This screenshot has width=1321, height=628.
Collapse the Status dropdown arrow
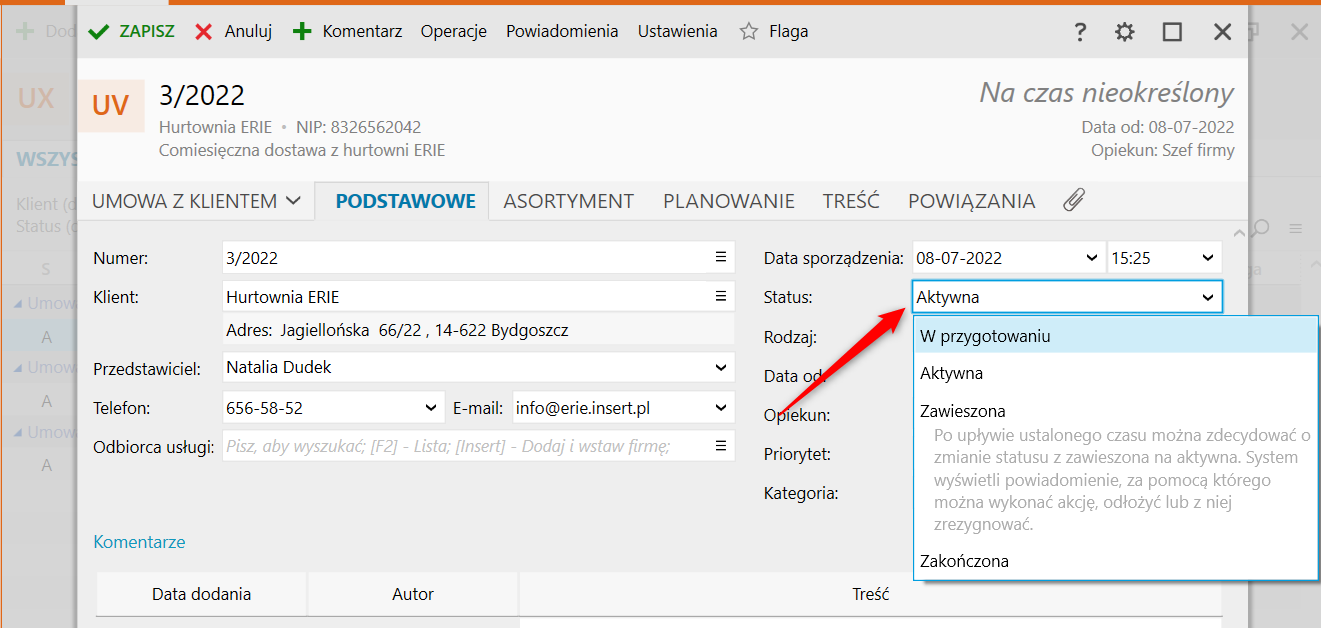(x=1208, y=297)
